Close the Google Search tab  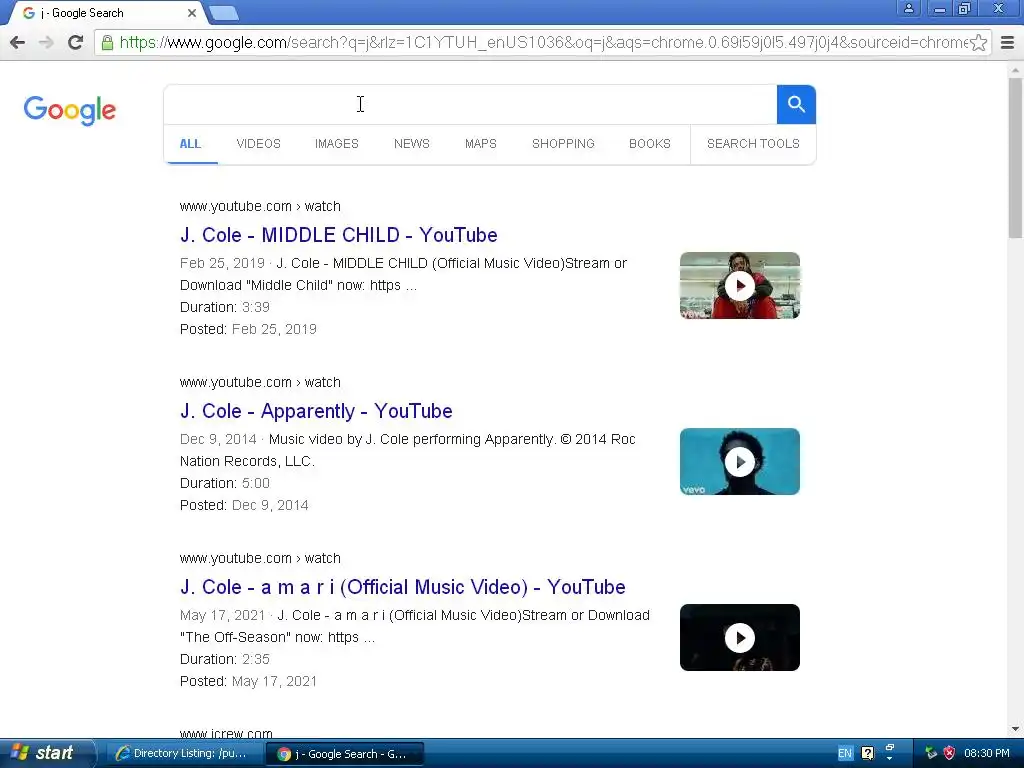[191, 13]
